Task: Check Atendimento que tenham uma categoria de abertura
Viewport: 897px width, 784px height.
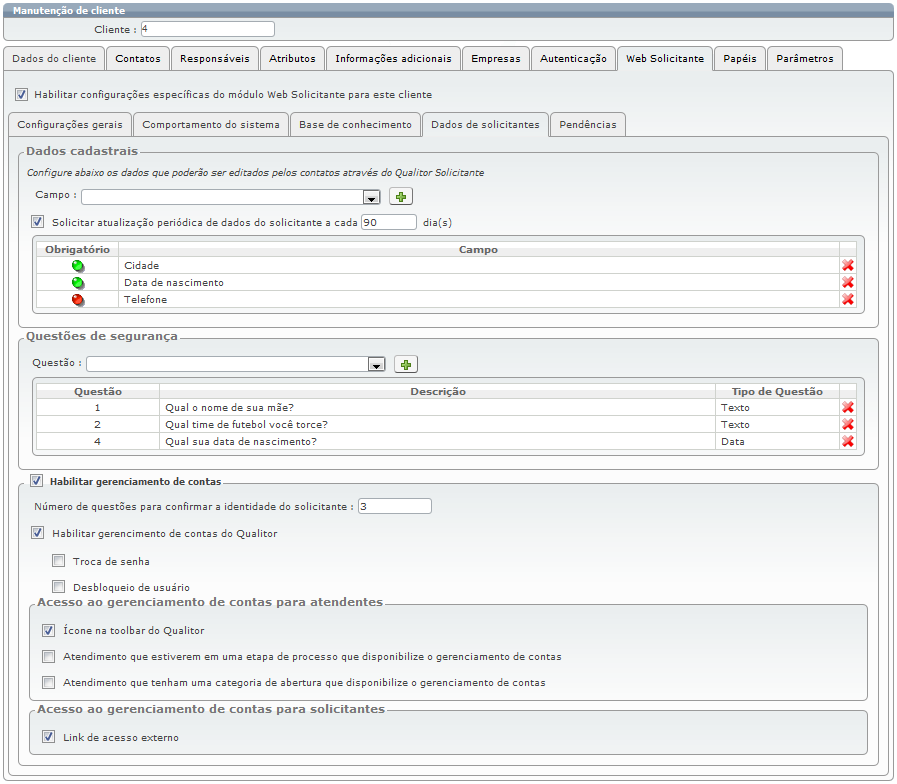Action: click(49, 682)
